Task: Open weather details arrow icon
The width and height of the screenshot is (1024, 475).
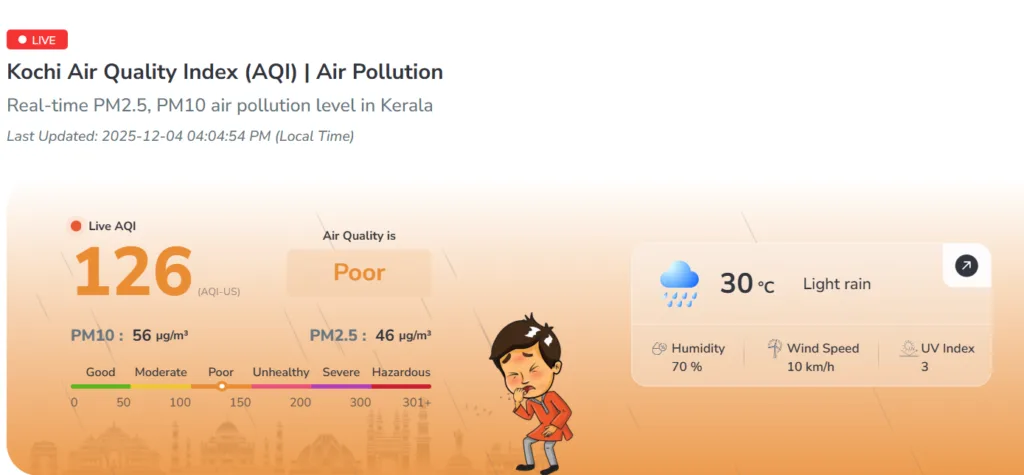Action: pyautogui.click(x=966, y=266)
